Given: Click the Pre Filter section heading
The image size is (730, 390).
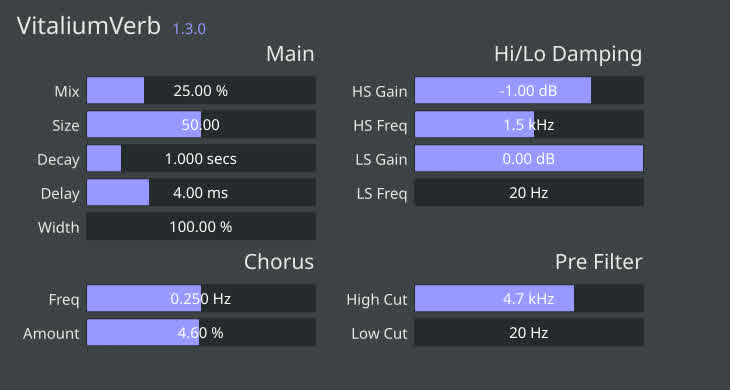Looking at the screenshot, I should click(599, 262).
